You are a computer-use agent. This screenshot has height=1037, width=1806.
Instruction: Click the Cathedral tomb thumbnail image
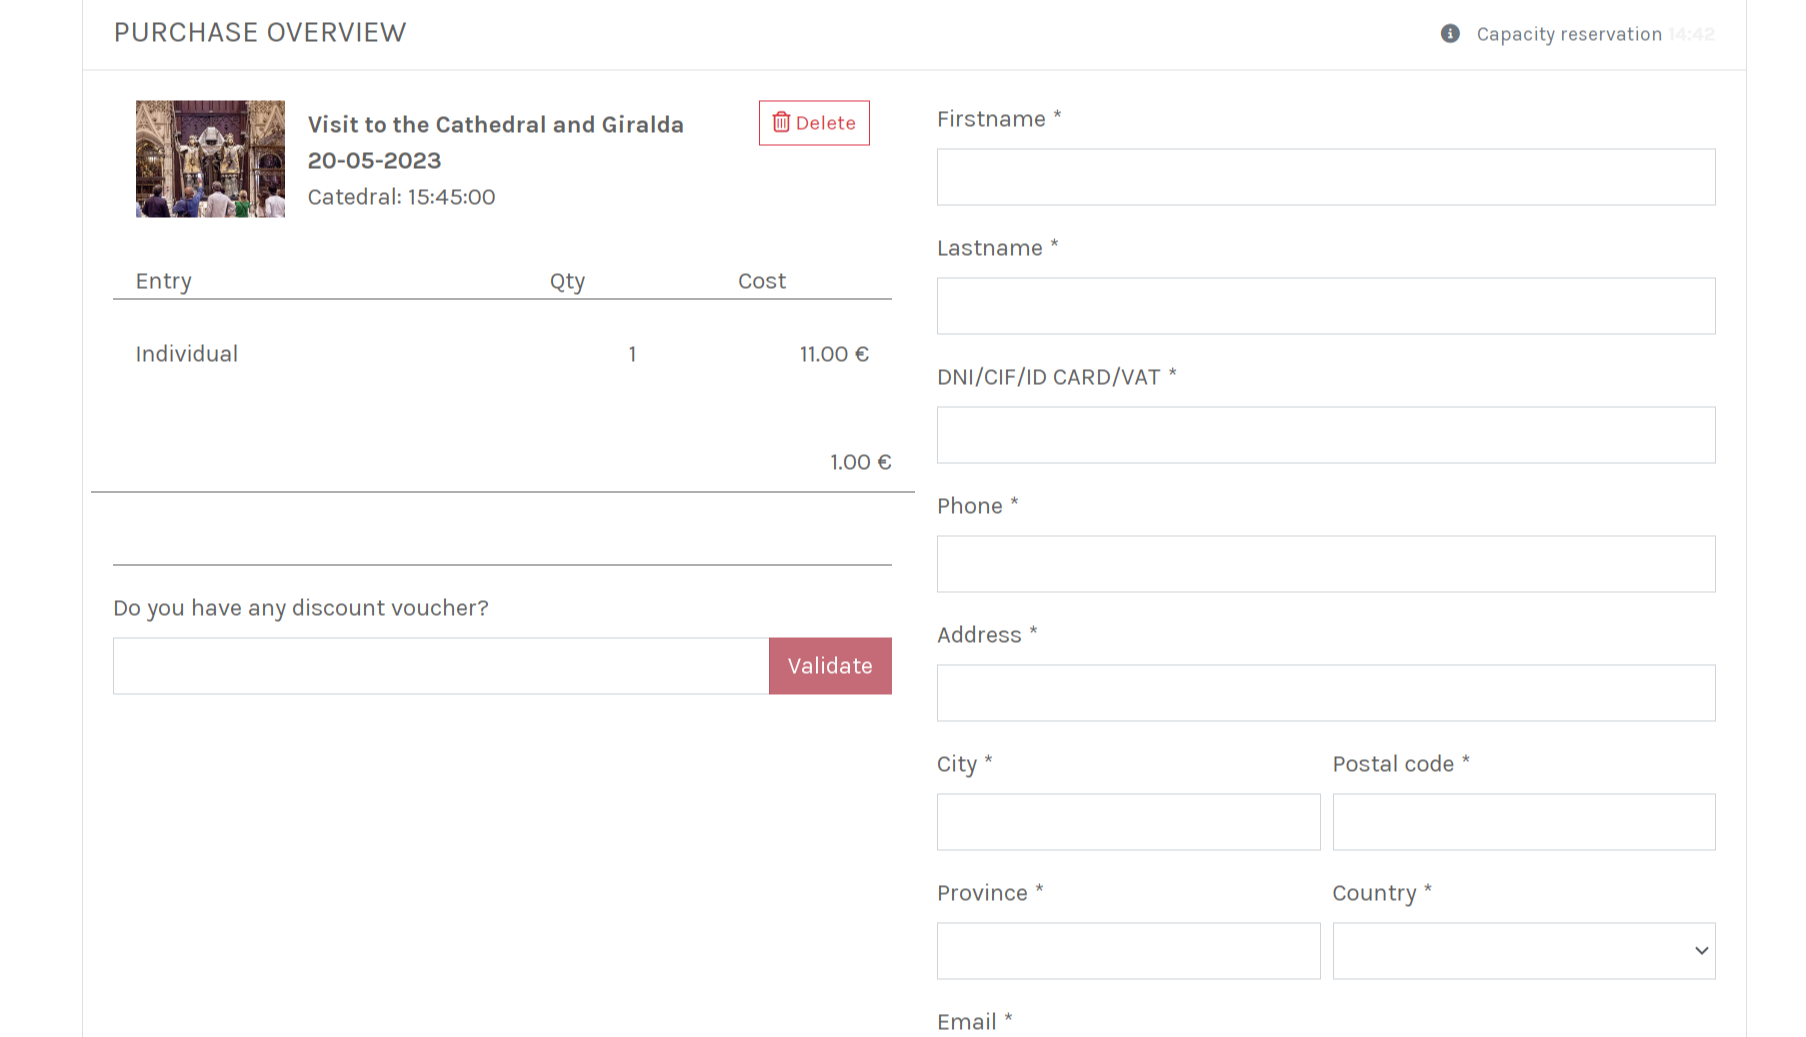210,159
